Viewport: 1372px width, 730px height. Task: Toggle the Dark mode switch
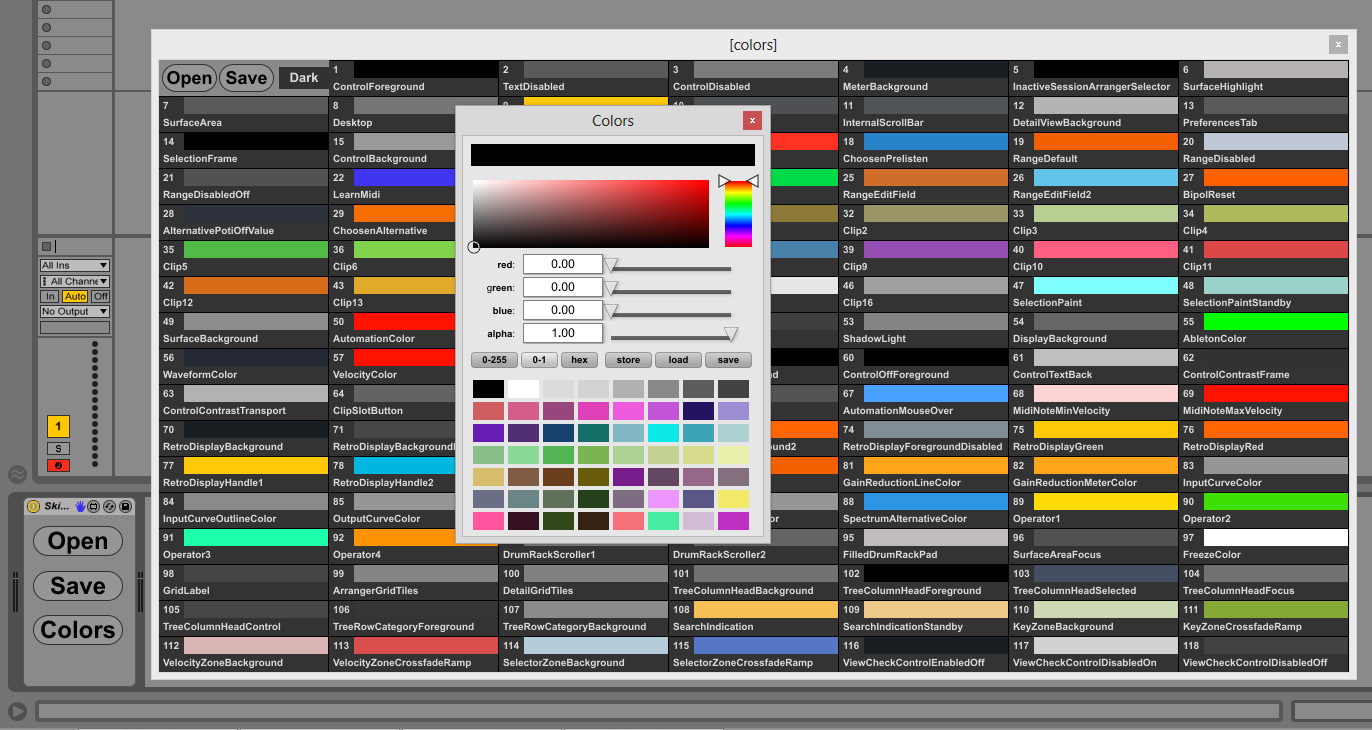[303, 78]
